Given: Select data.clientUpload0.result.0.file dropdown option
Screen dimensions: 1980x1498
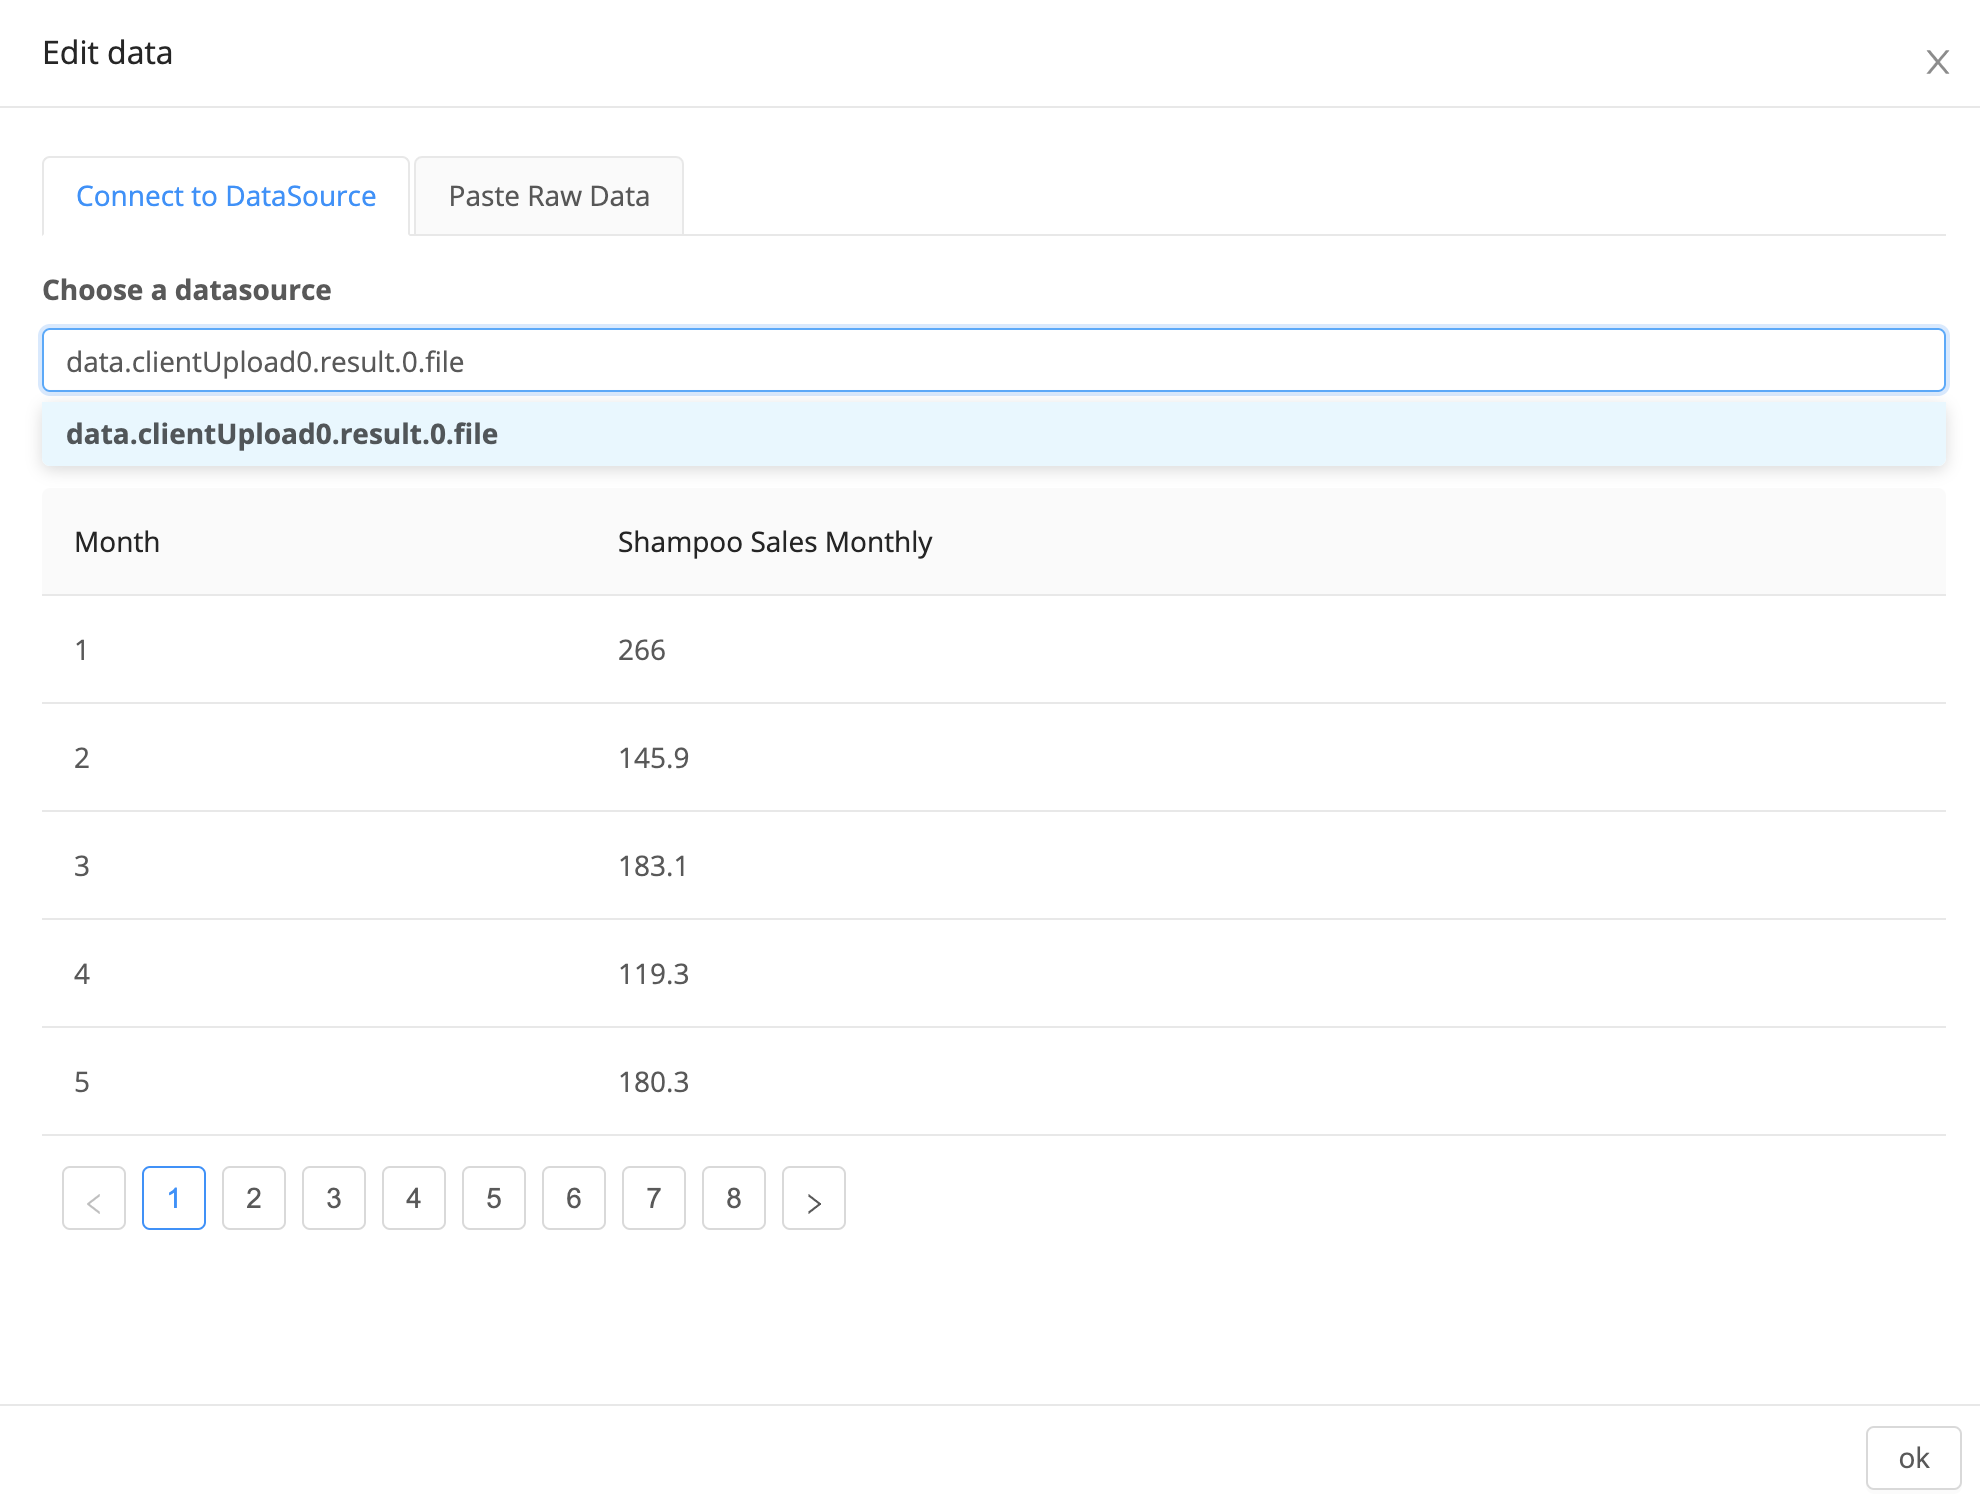Looking at the screenshot, I should point(994,434).
